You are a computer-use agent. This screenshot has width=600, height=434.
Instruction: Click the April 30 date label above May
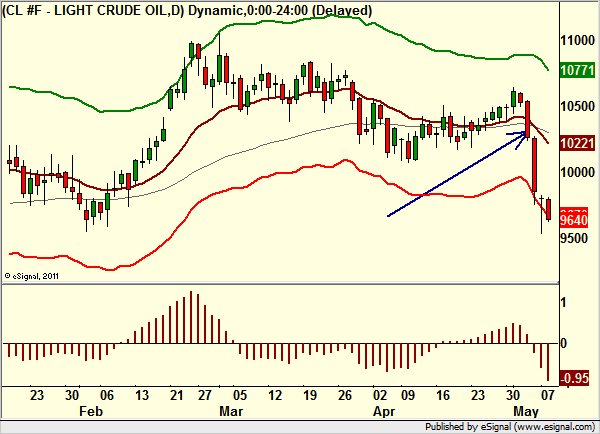(x=513, y=395)
